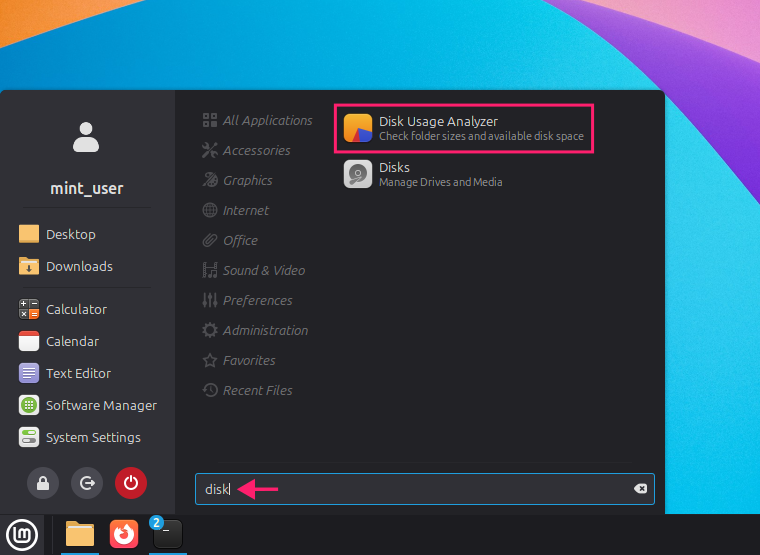Select All Applications category
The height and width of the screenshot is (555, 760).
point(257,120)
